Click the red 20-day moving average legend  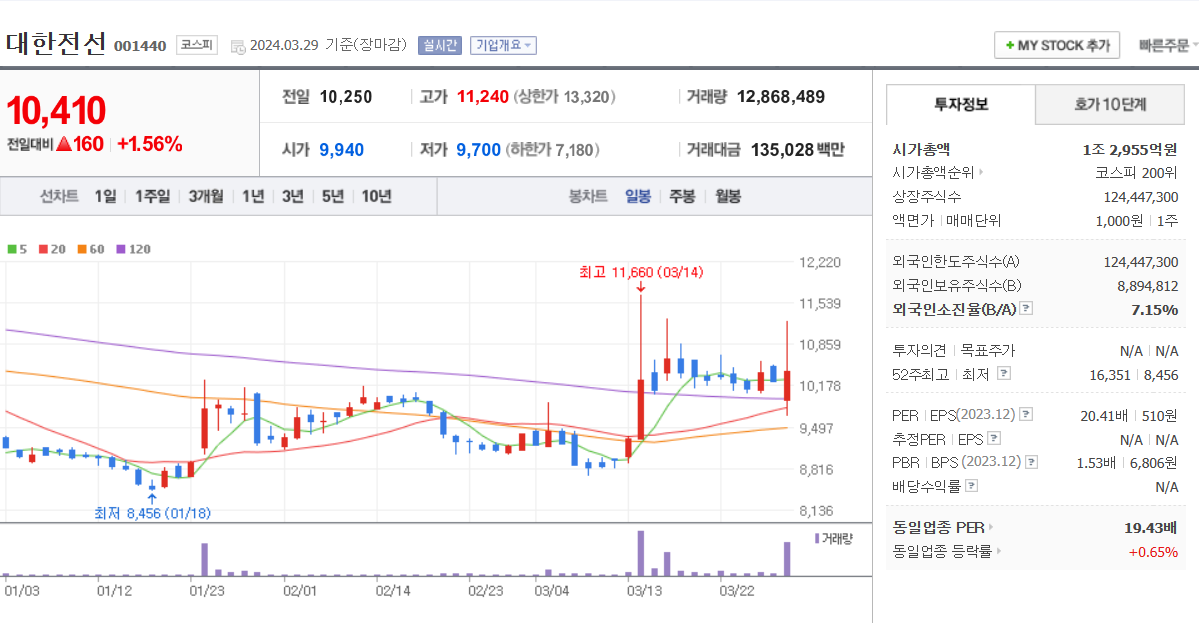tap(52, 249)
